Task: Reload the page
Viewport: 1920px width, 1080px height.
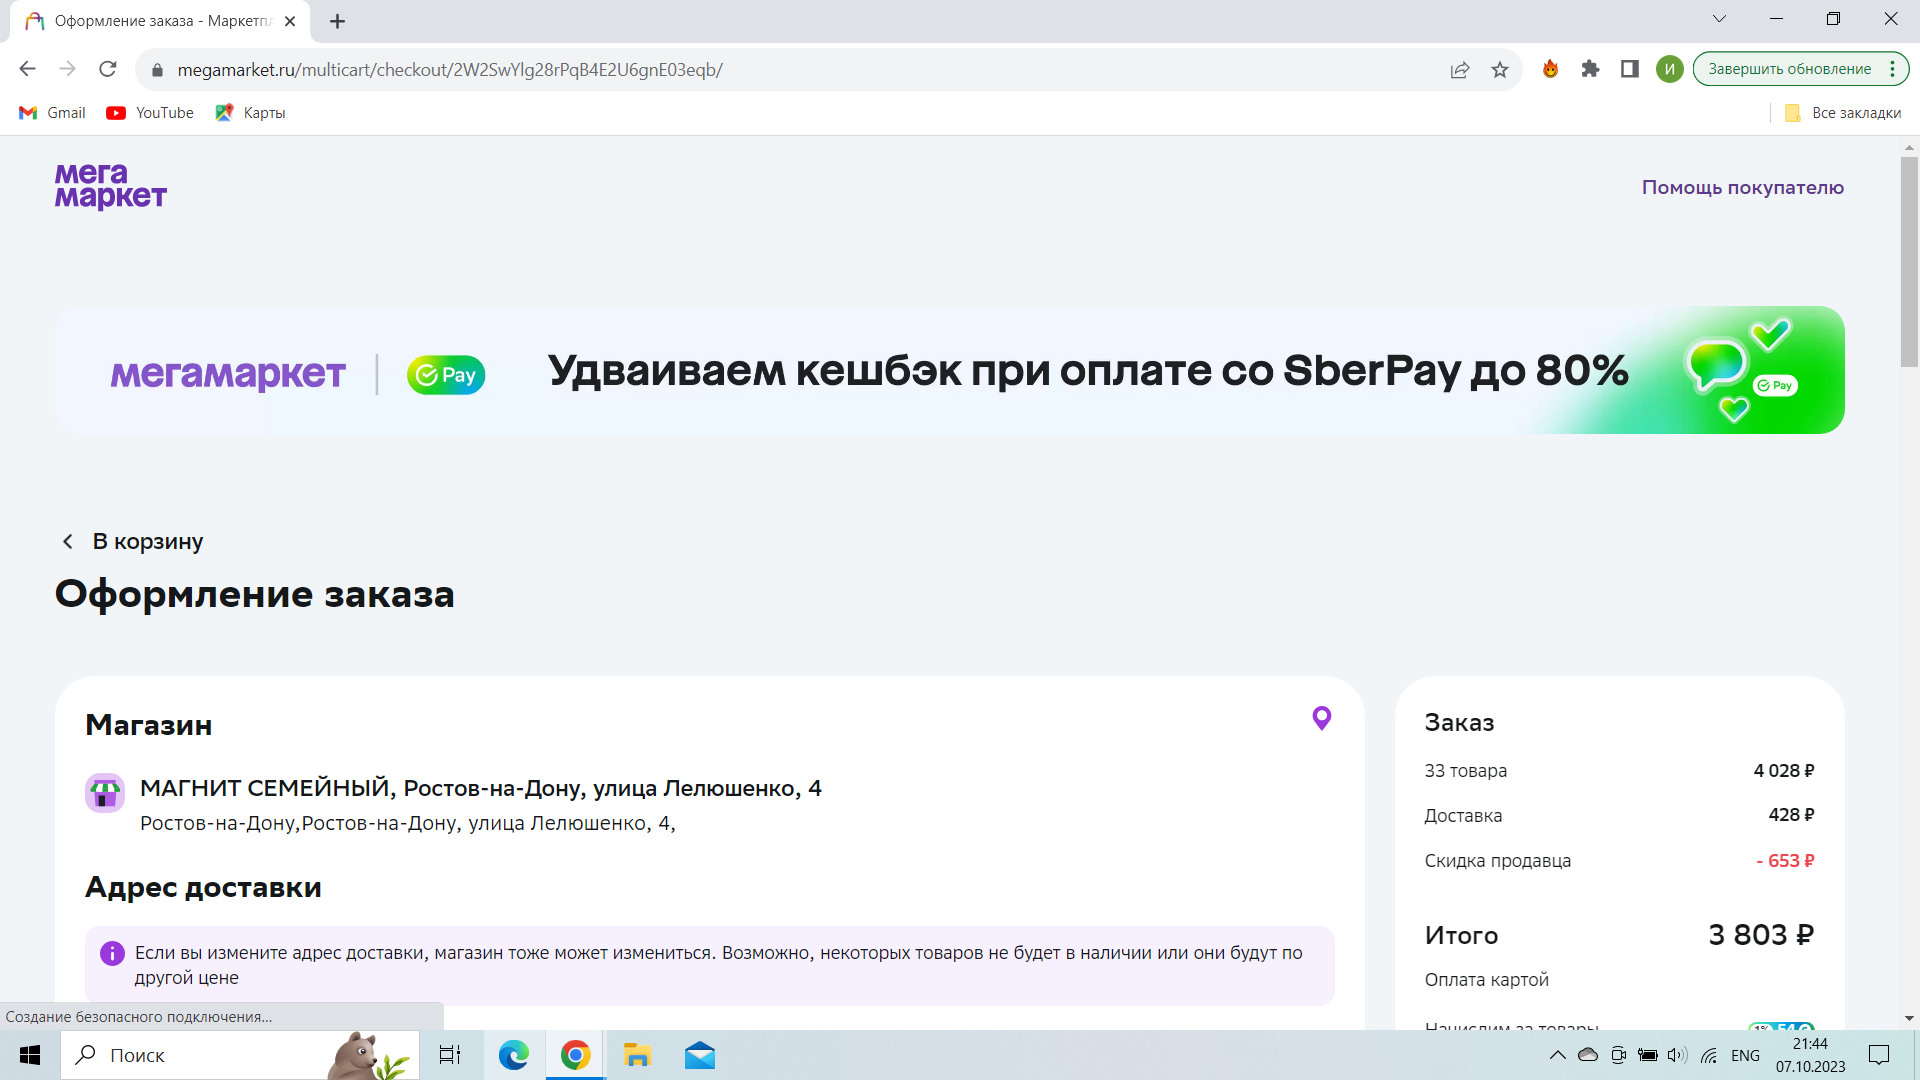Action: 108,69
